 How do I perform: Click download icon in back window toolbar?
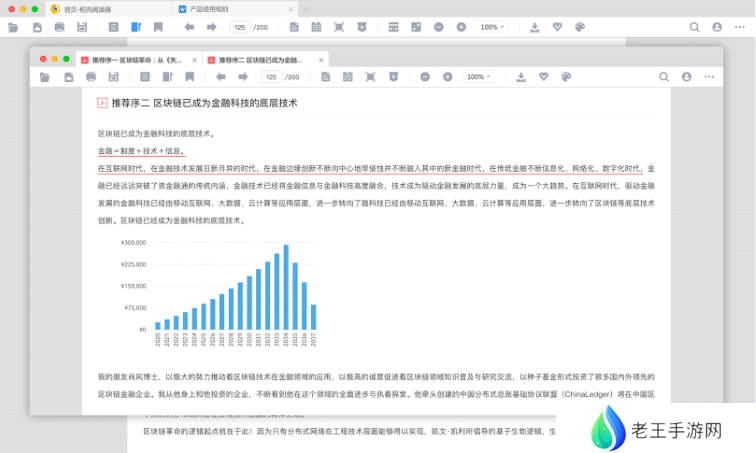(535, 27)
